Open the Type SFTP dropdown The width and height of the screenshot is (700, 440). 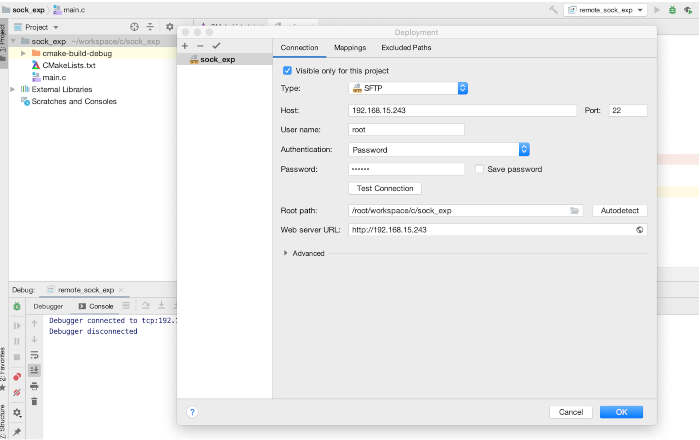point(408,88)
